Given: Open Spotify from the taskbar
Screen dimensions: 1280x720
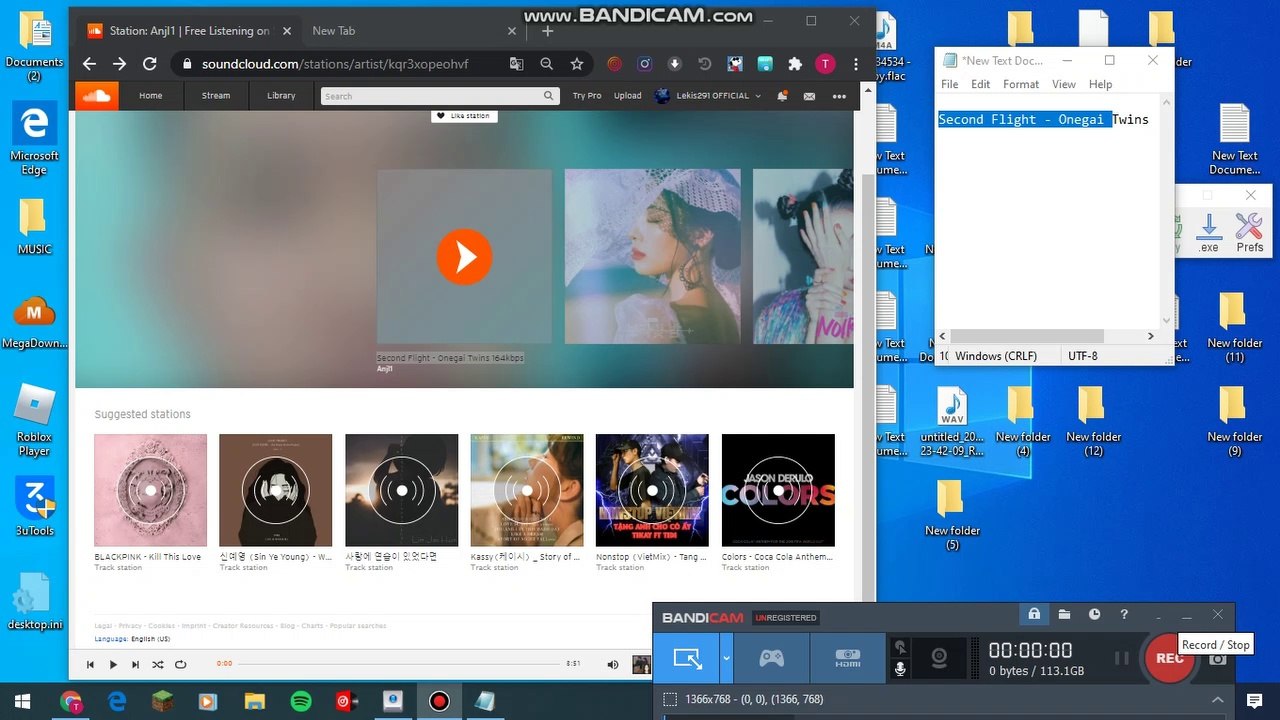Looking at the screenshot, I should point(301,701).
